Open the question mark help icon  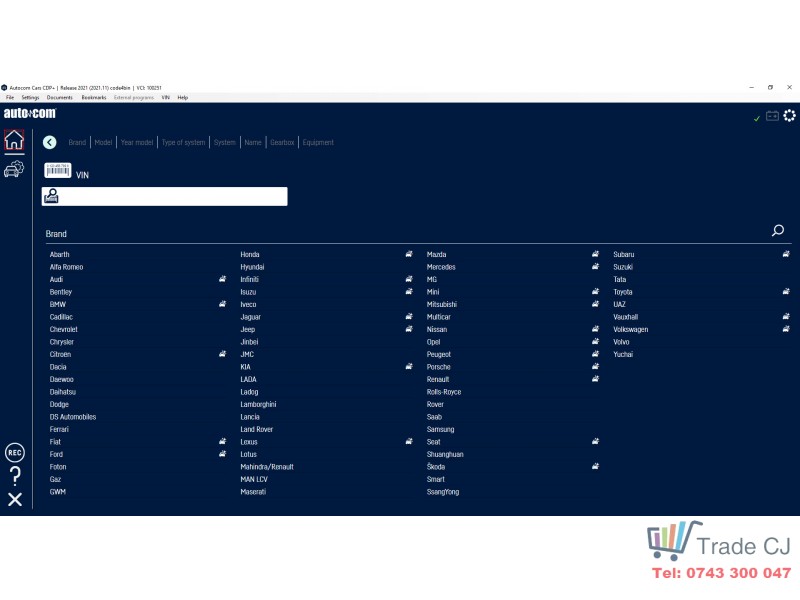point(15,476)
